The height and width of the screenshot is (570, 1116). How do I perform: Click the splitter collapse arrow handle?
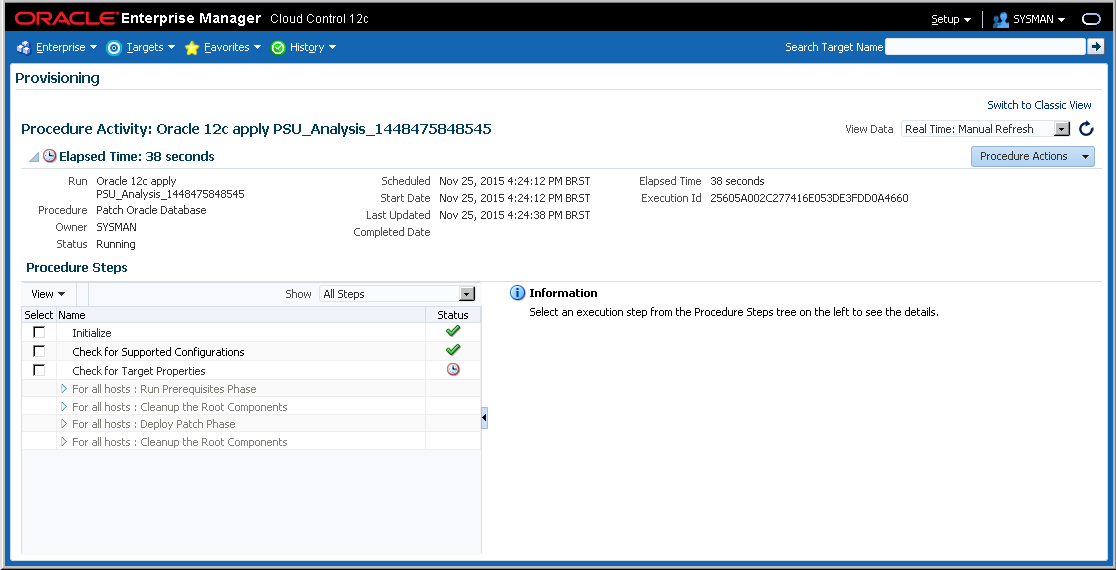485,418
